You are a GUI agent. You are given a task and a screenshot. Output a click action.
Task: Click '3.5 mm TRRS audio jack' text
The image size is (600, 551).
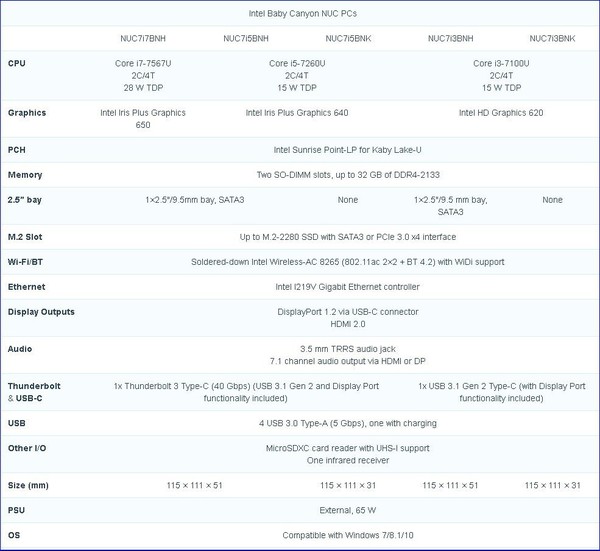[348, 349]
